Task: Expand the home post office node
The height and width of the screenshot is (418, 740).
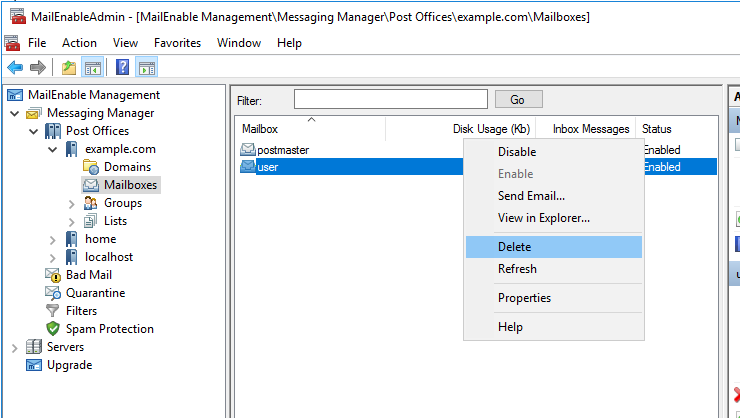Action: pyautogui.click(x=53, y=240)
